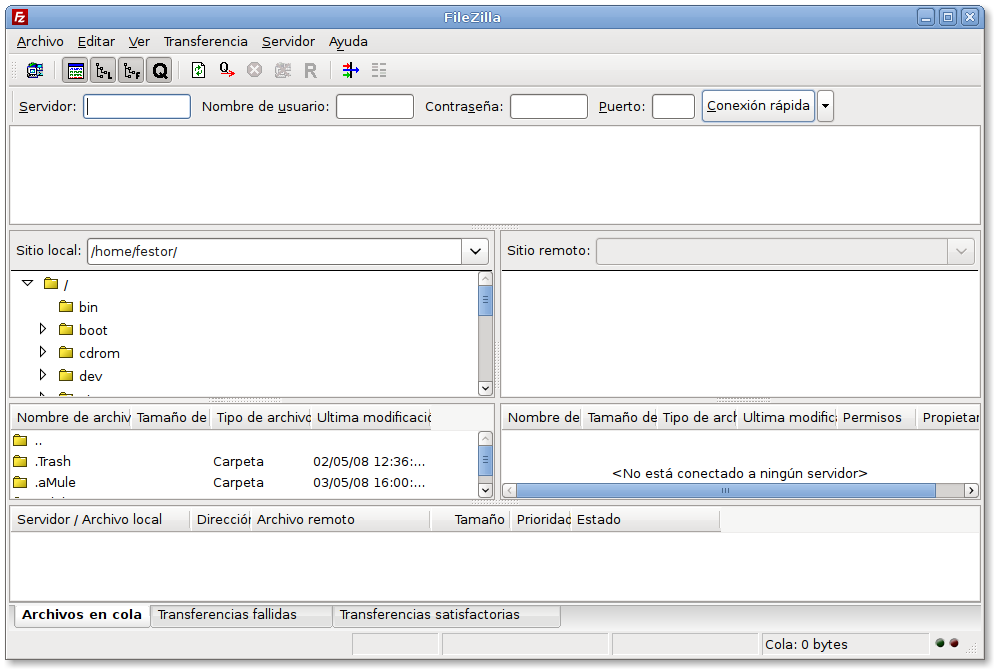Open the Sitio local path dropdown

pos(475,252)
